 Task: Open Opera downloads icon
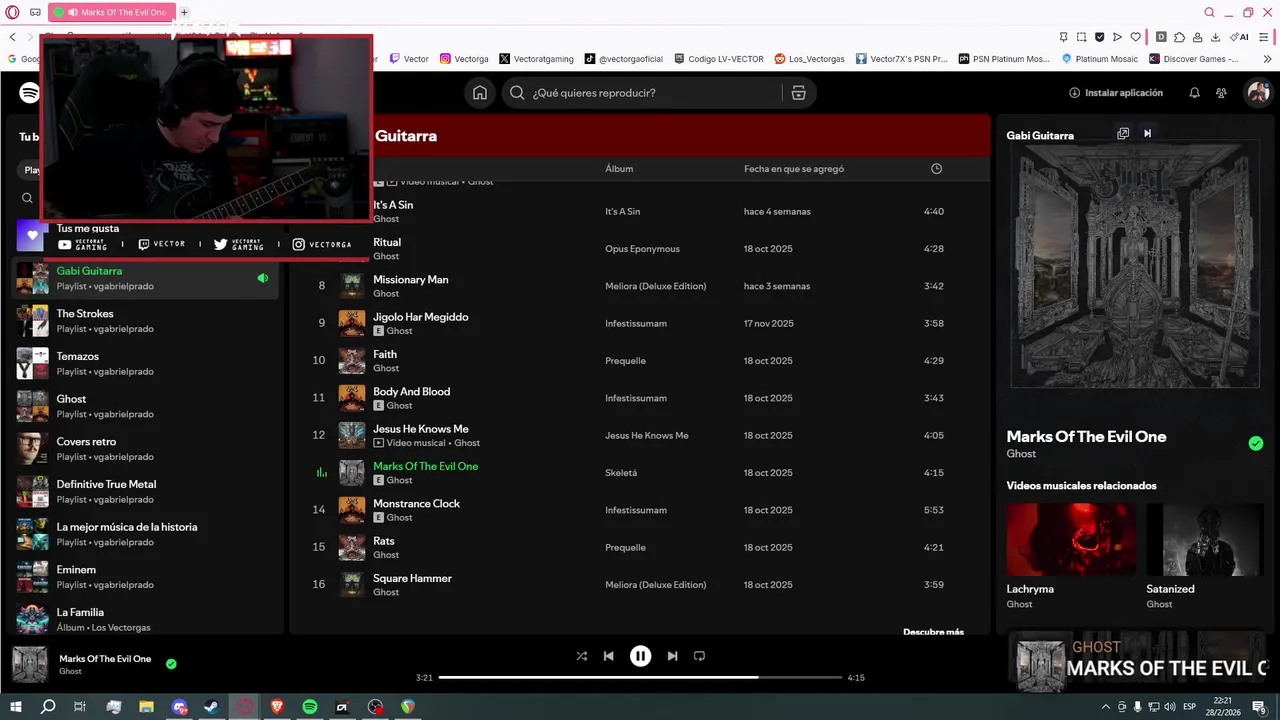1215,37
